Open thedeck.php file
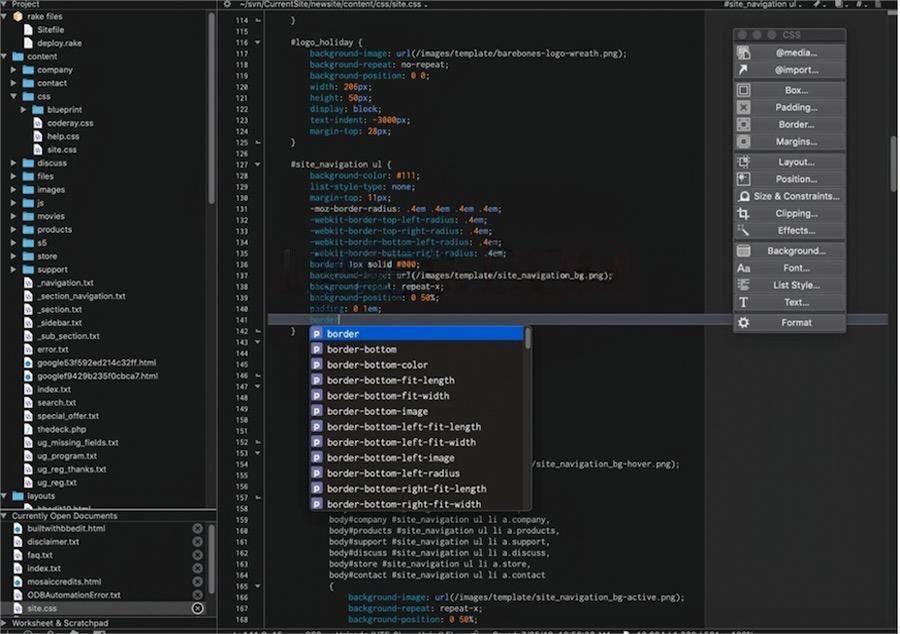This screenshot has width=900, height=634. tap(61, 429)
